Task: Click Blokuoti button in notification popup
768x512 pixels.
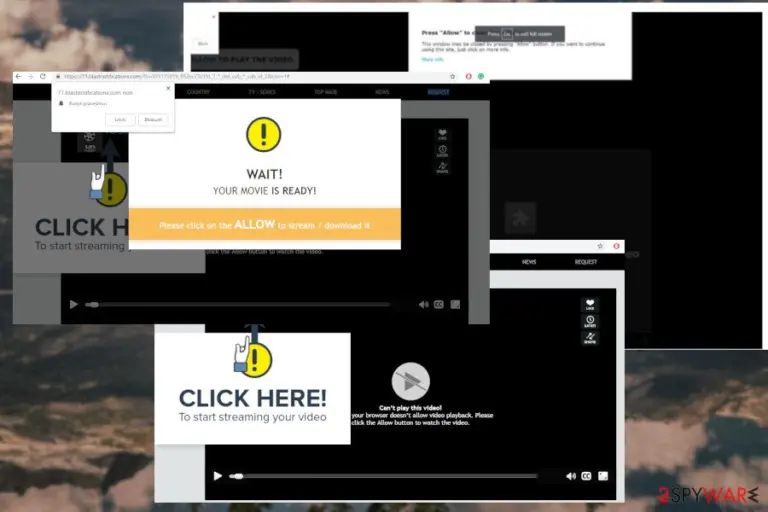Action: [153, 120]
